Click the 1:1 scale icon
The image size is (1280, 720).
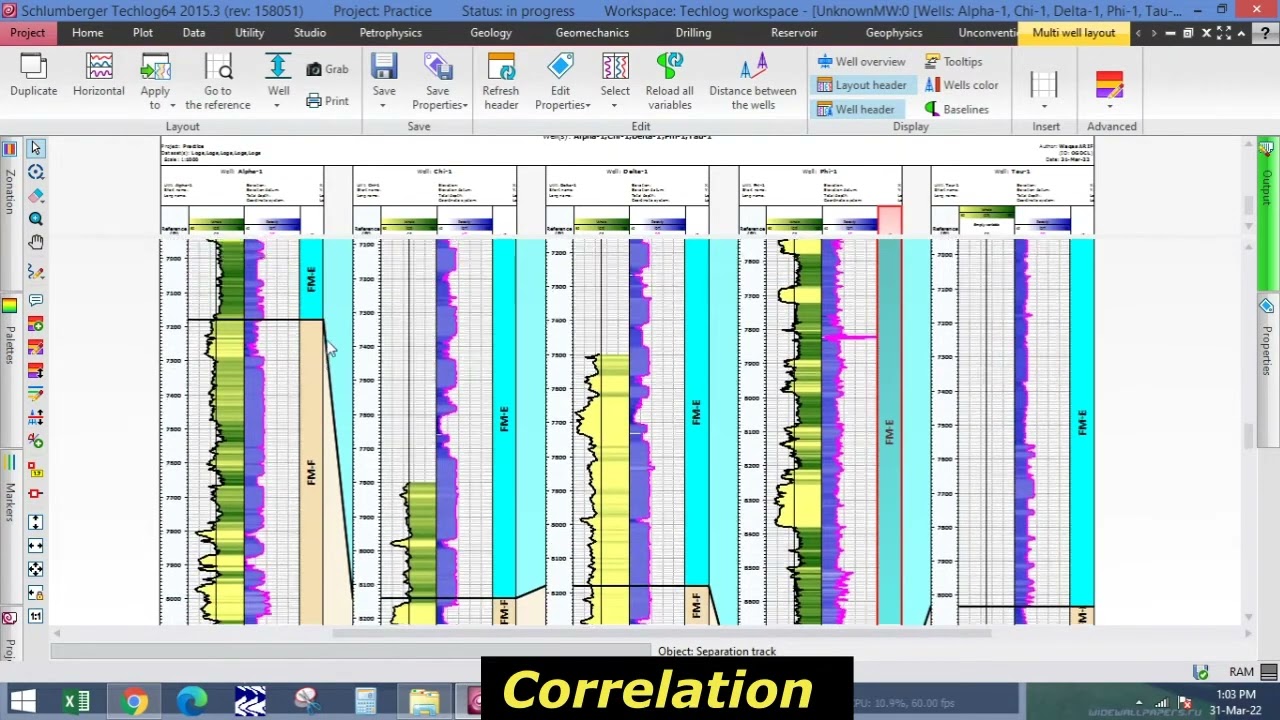36,616
